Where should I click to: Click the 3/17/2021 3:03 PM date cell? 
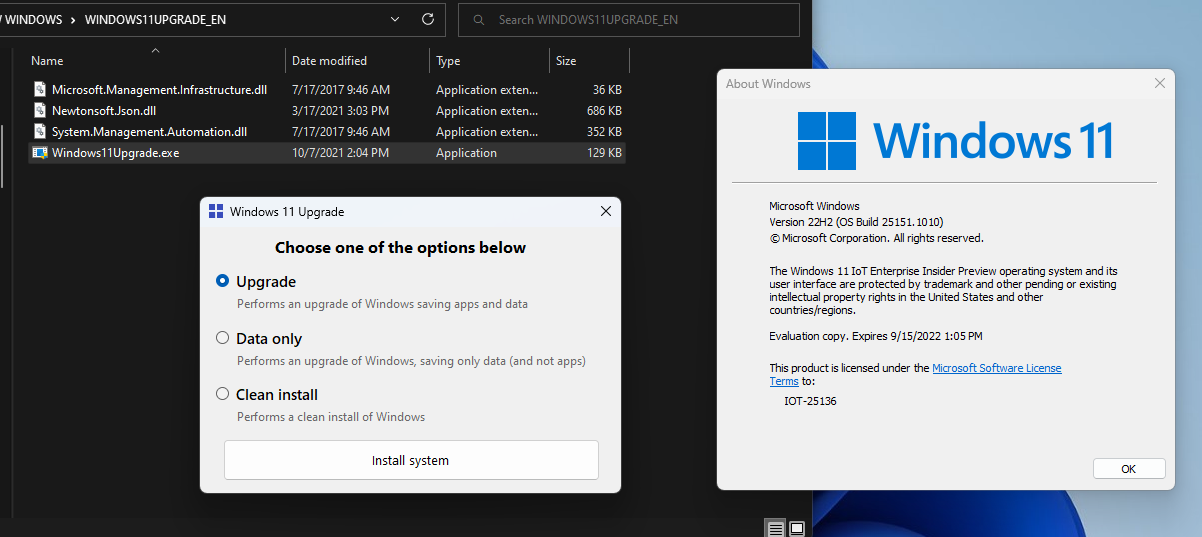click(340, 111)
